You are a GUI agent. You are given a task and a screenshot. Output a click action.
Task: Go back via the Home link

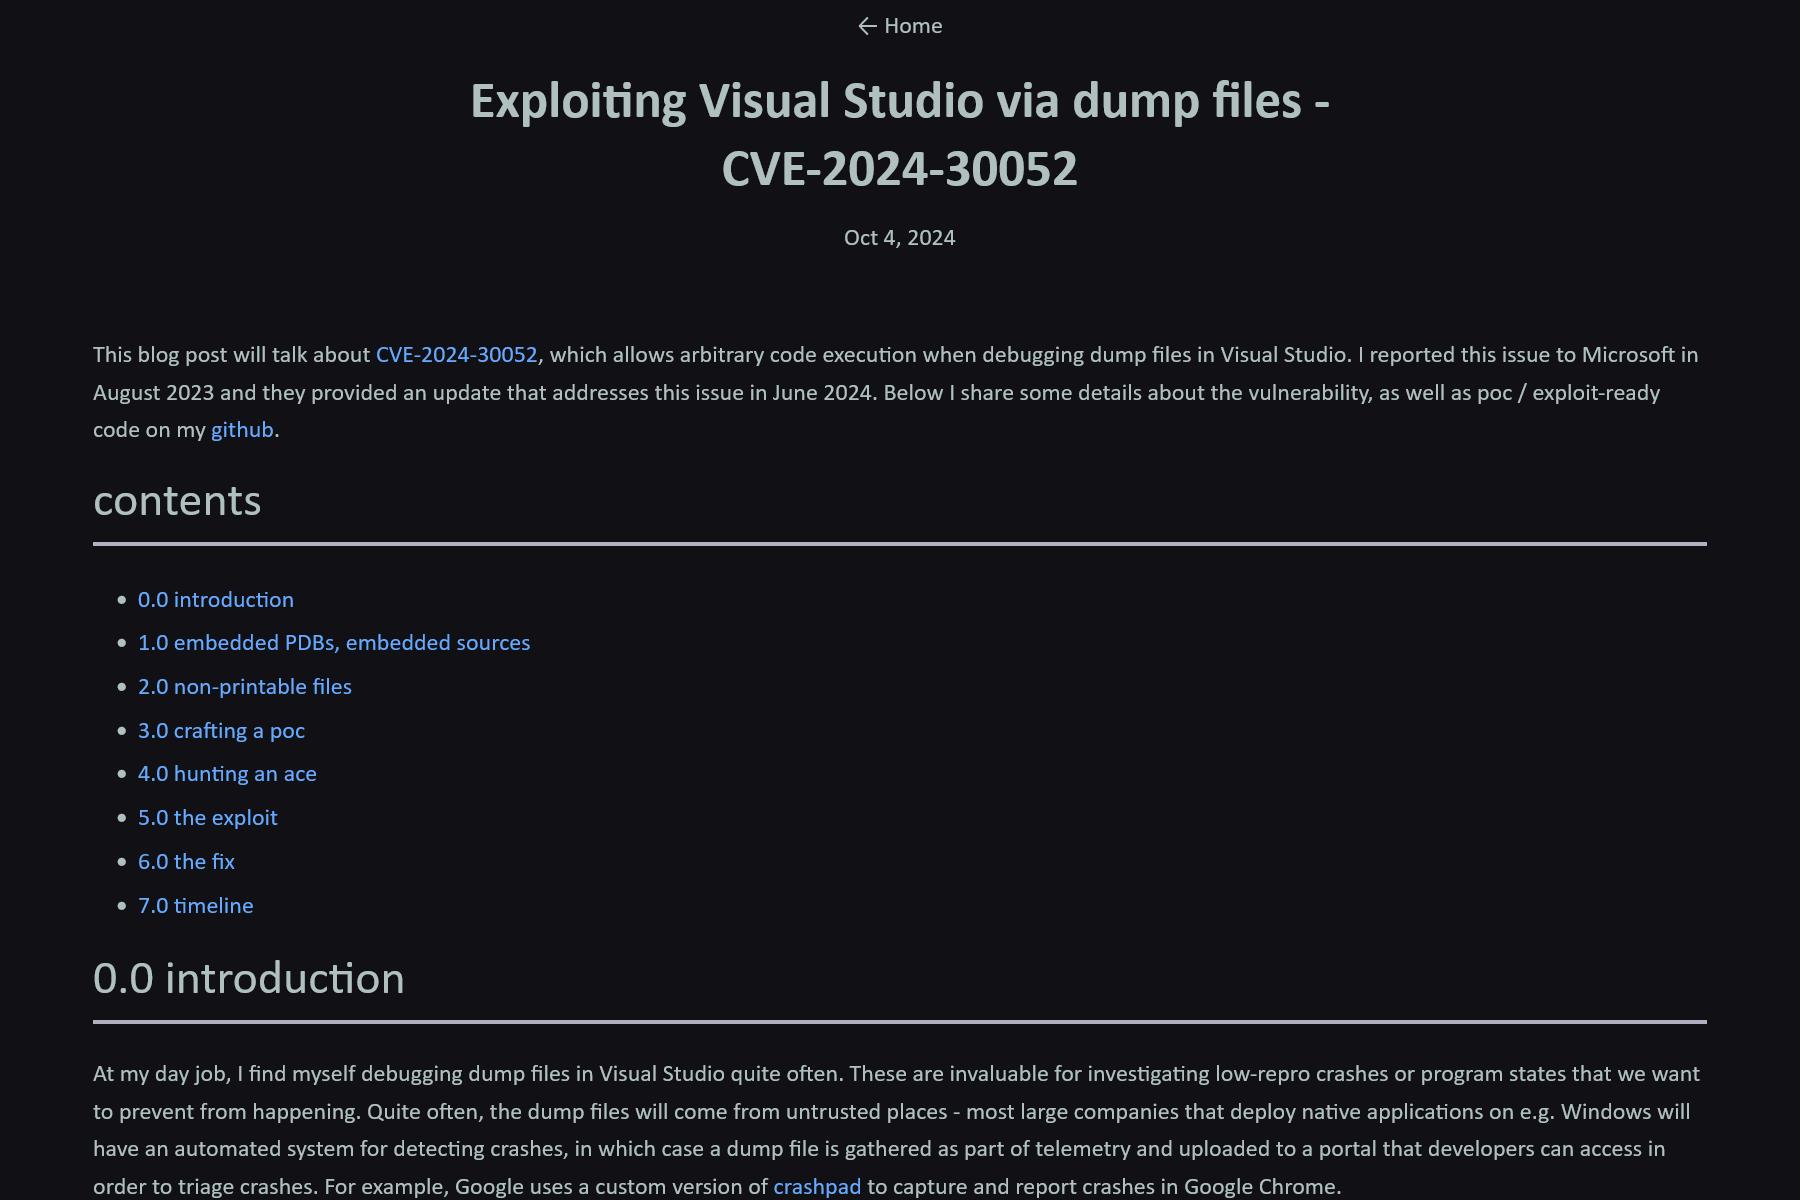tap(900, 26)
